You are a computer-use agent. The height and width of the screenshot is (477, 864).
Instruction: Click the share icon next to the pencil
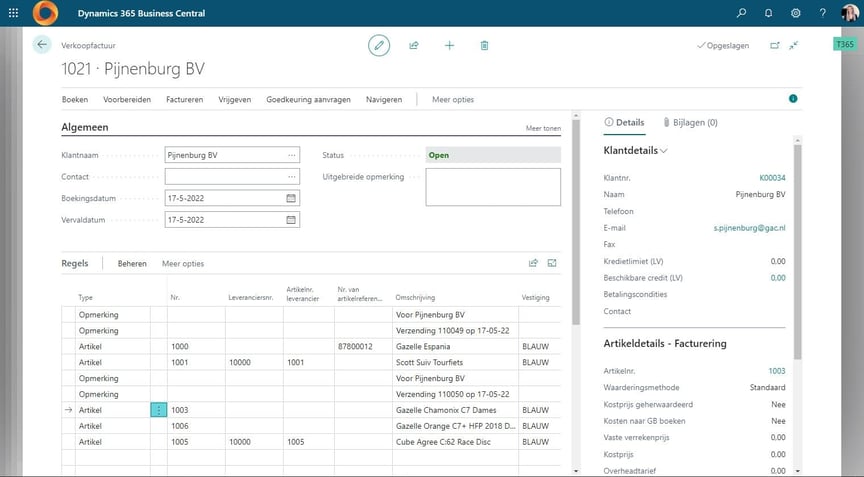tap(414, 45)
